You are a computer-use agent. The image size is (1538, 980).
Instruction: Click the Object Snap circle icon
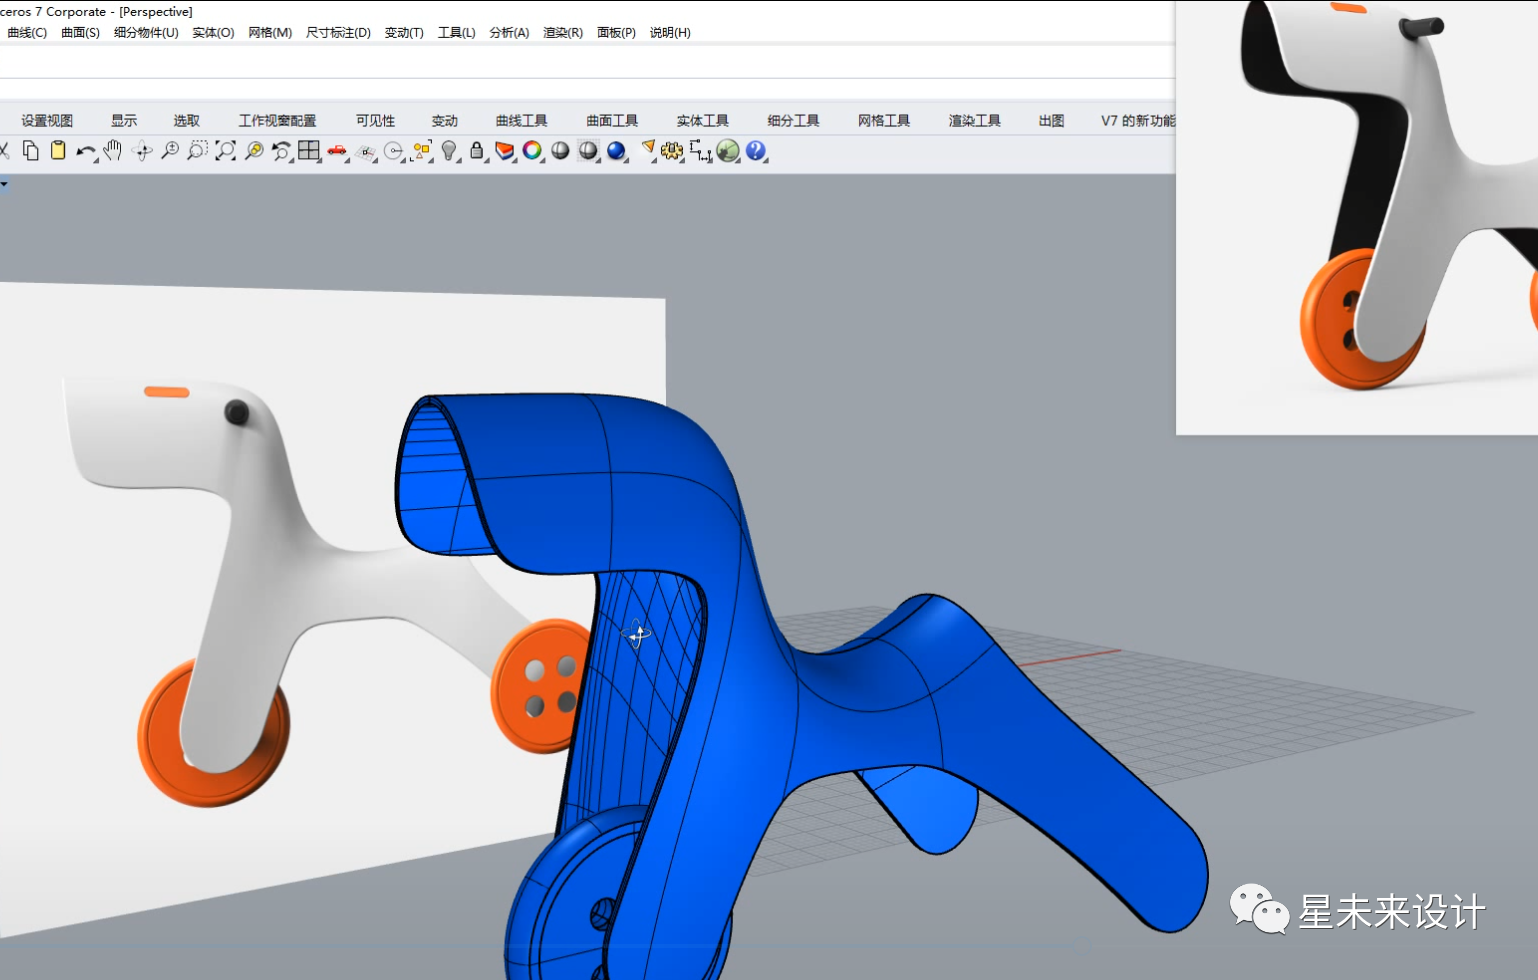point(394,151)
